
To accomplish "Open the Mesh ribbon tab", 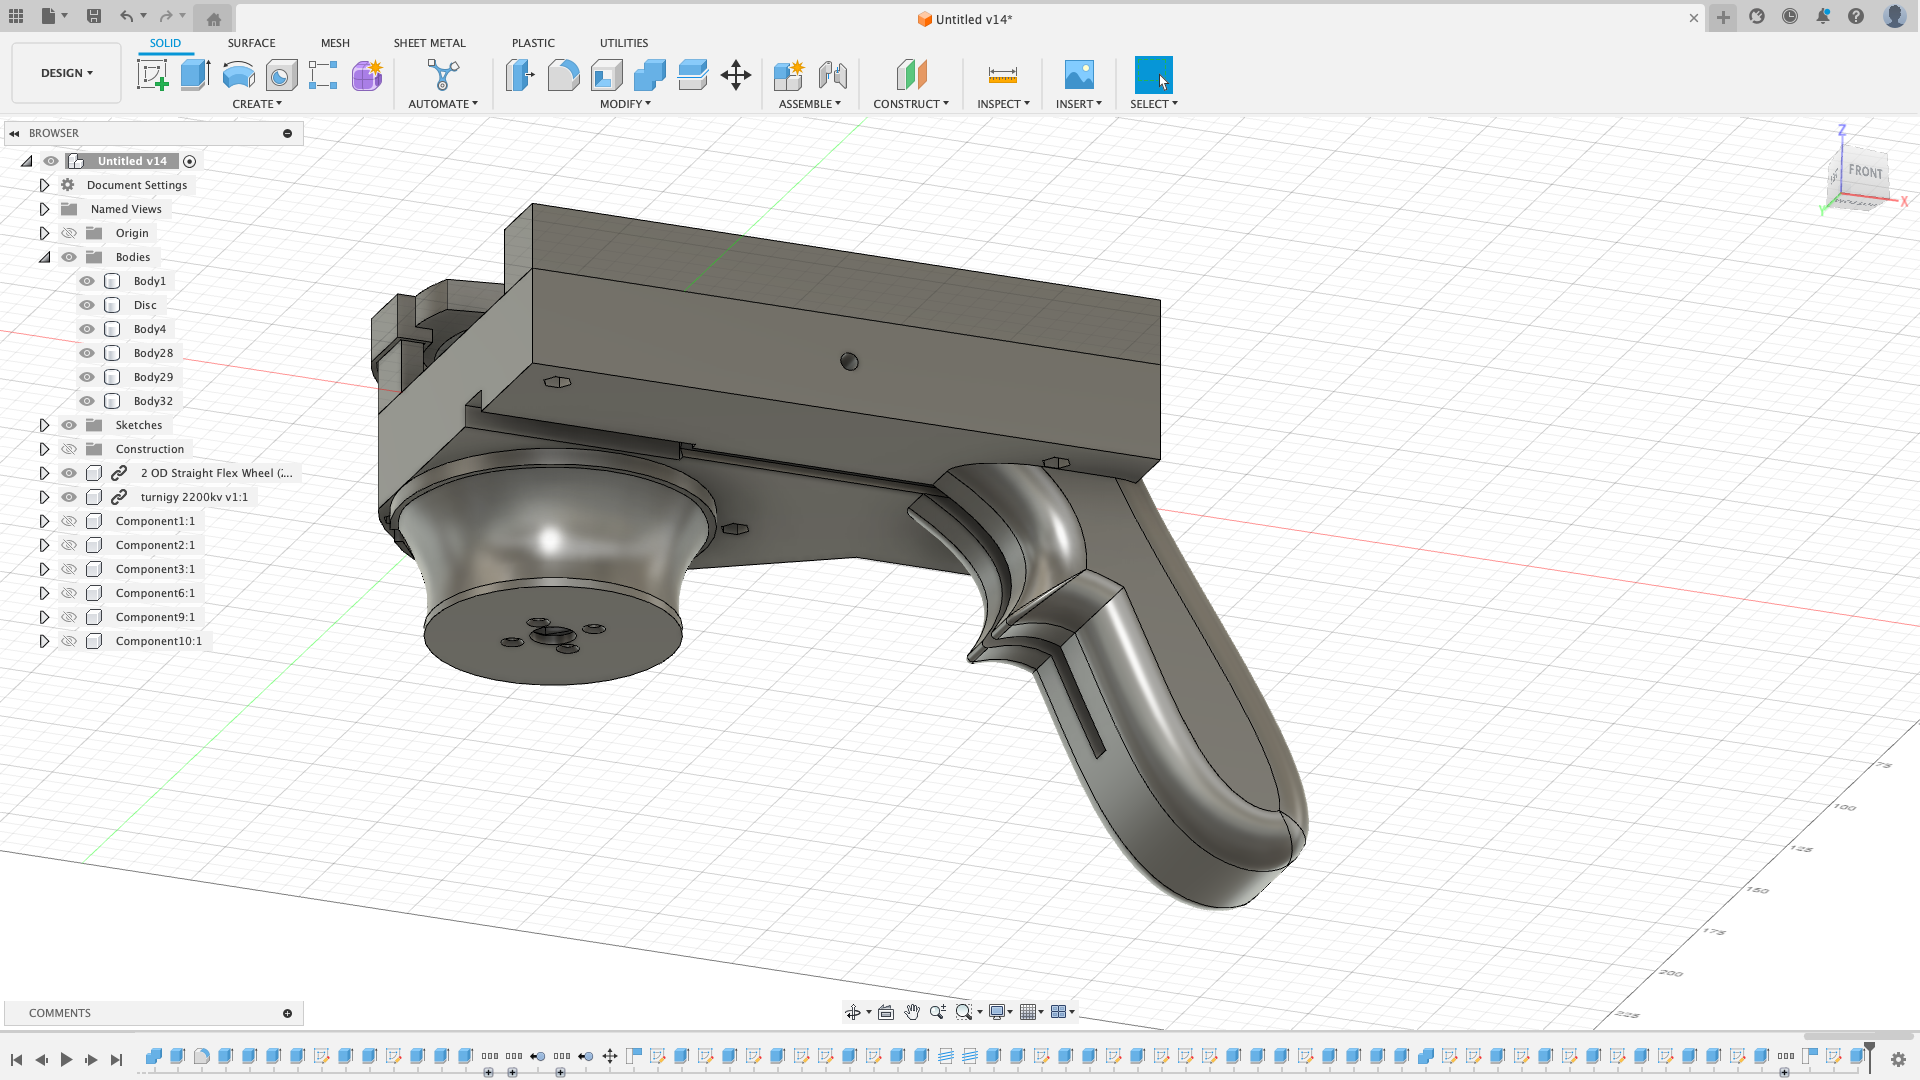I will click(x=335, y=42).
